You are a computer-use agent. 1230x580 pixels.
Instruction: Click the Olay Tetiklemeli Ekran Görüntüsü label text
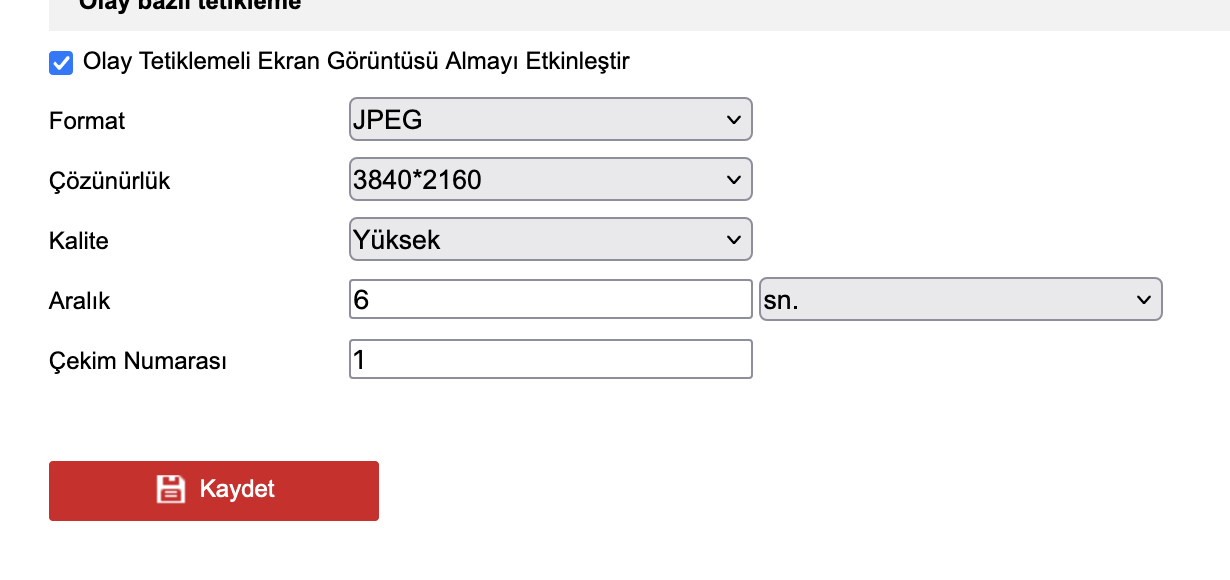[356, 62]
